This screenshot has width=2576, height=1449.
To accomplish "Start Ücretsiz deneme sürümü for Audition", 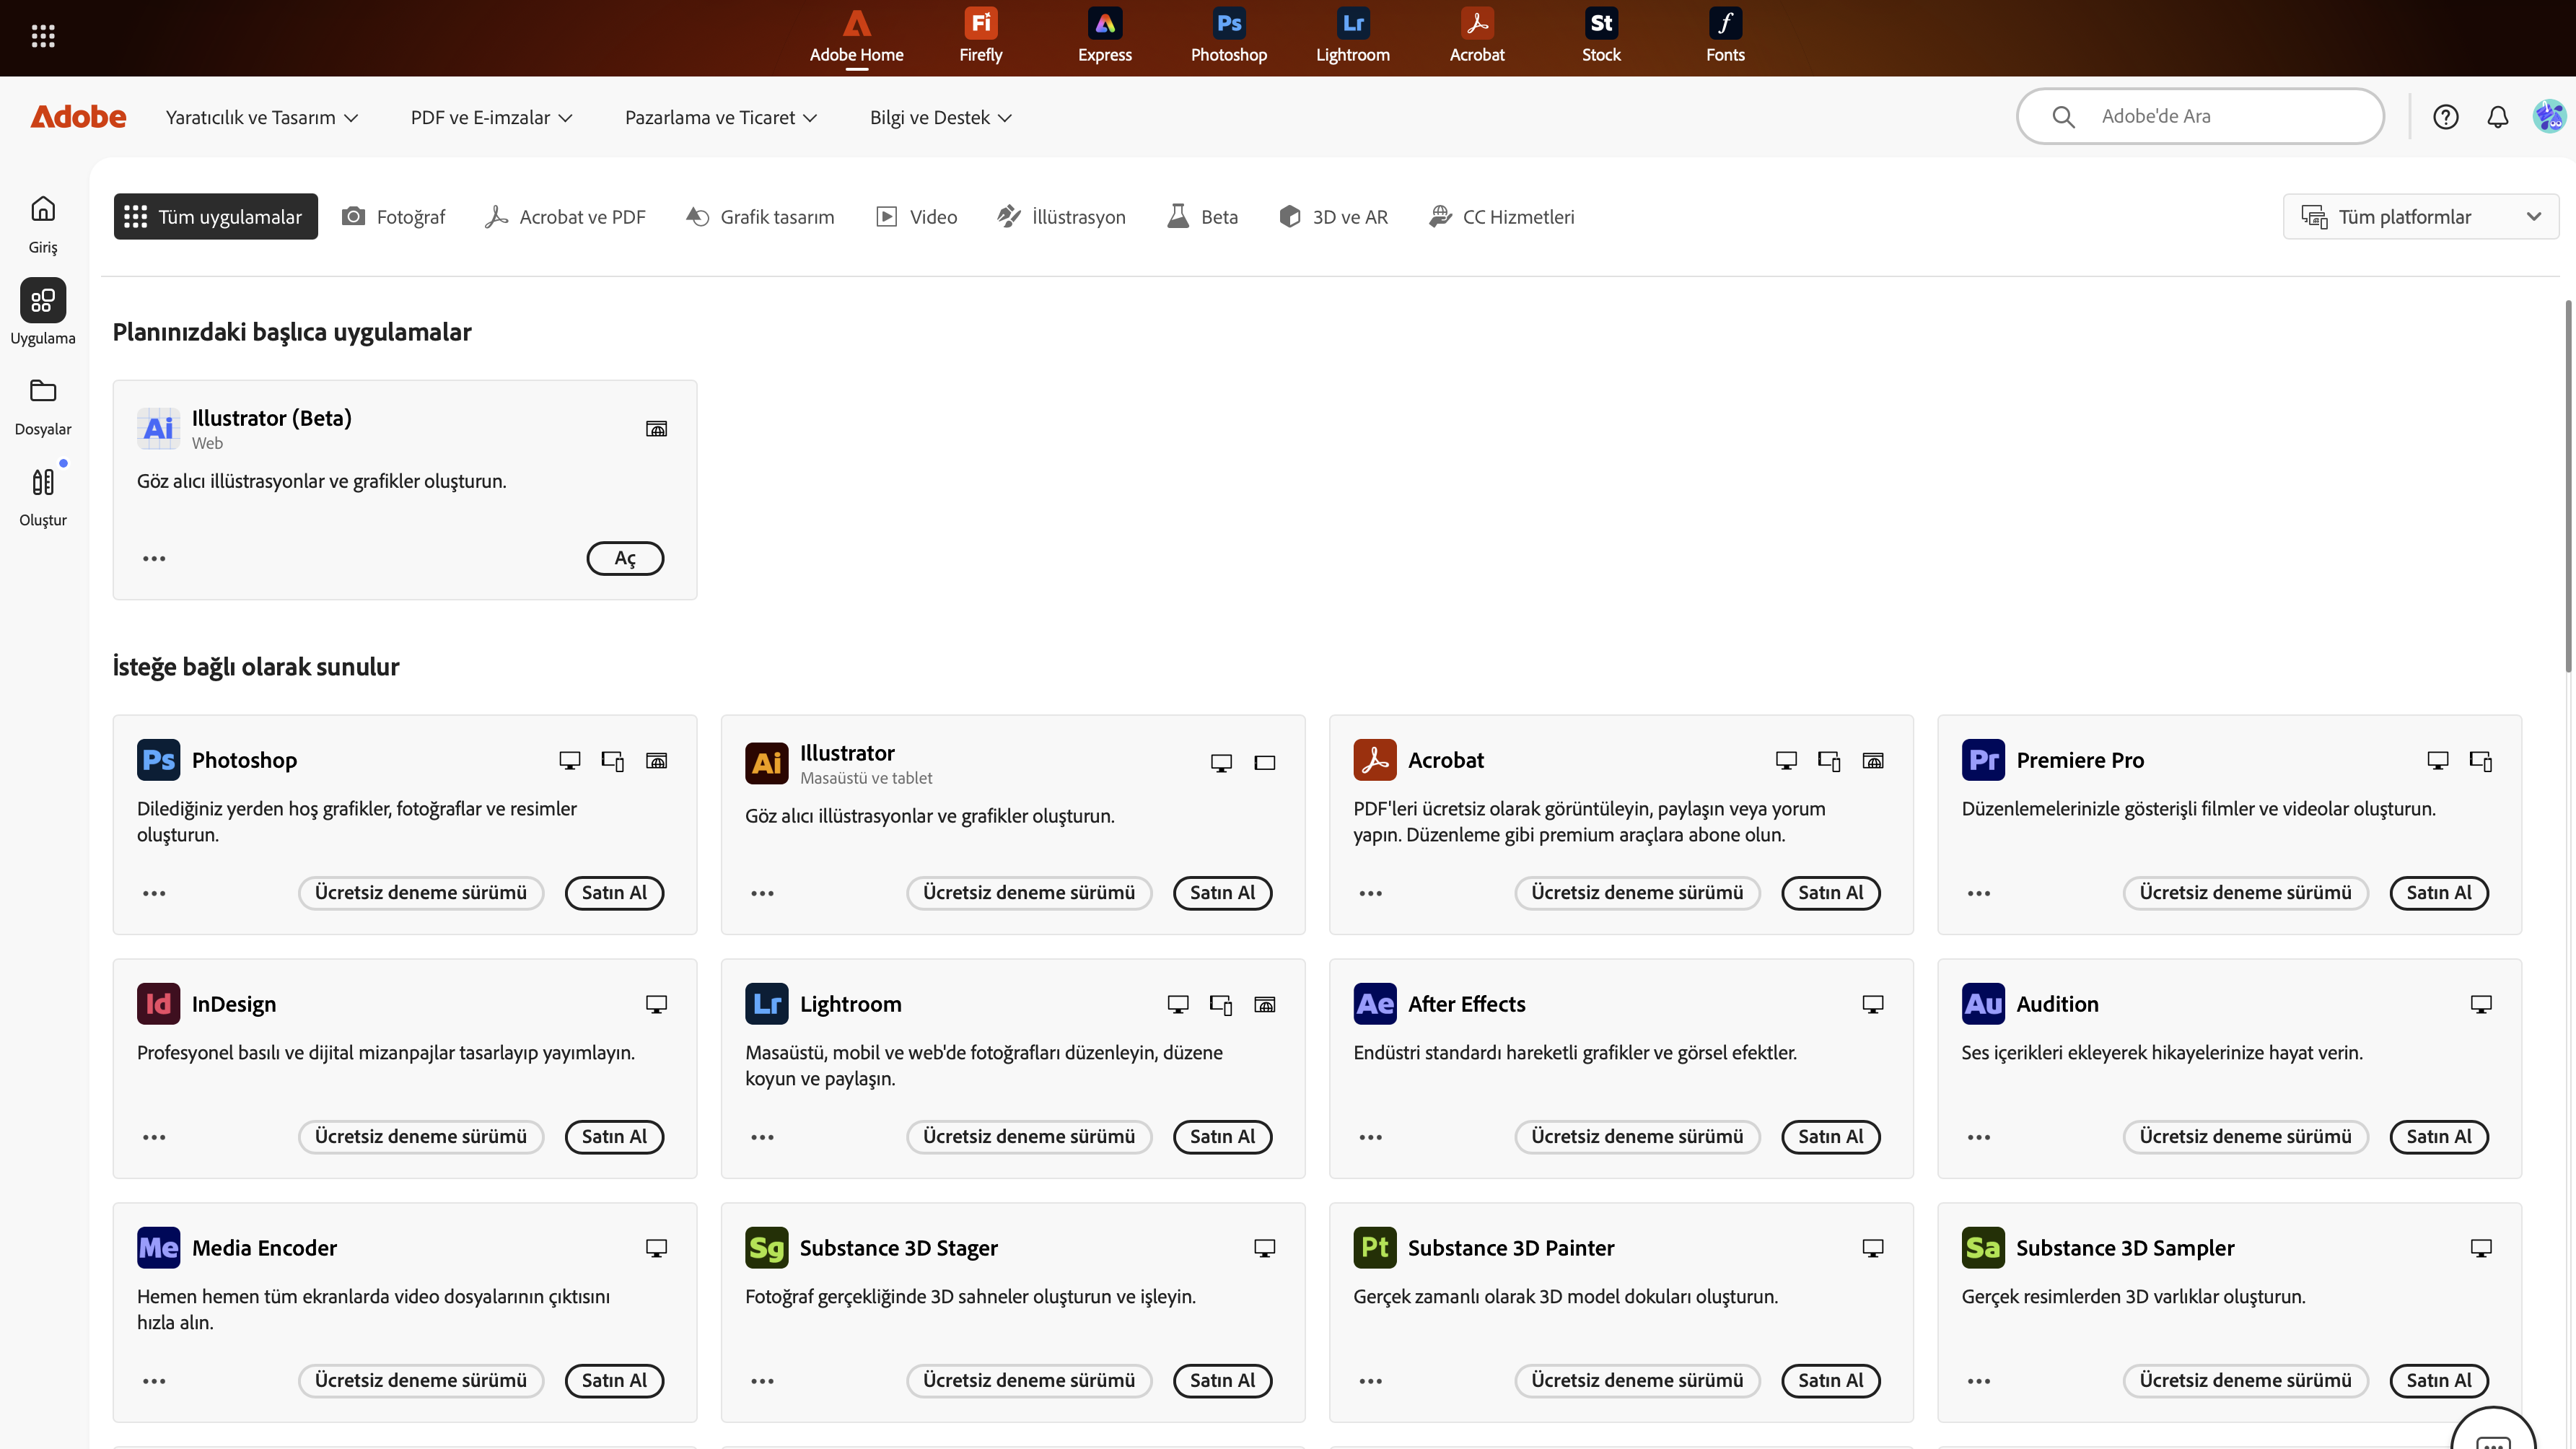I will point(2246,1137).
